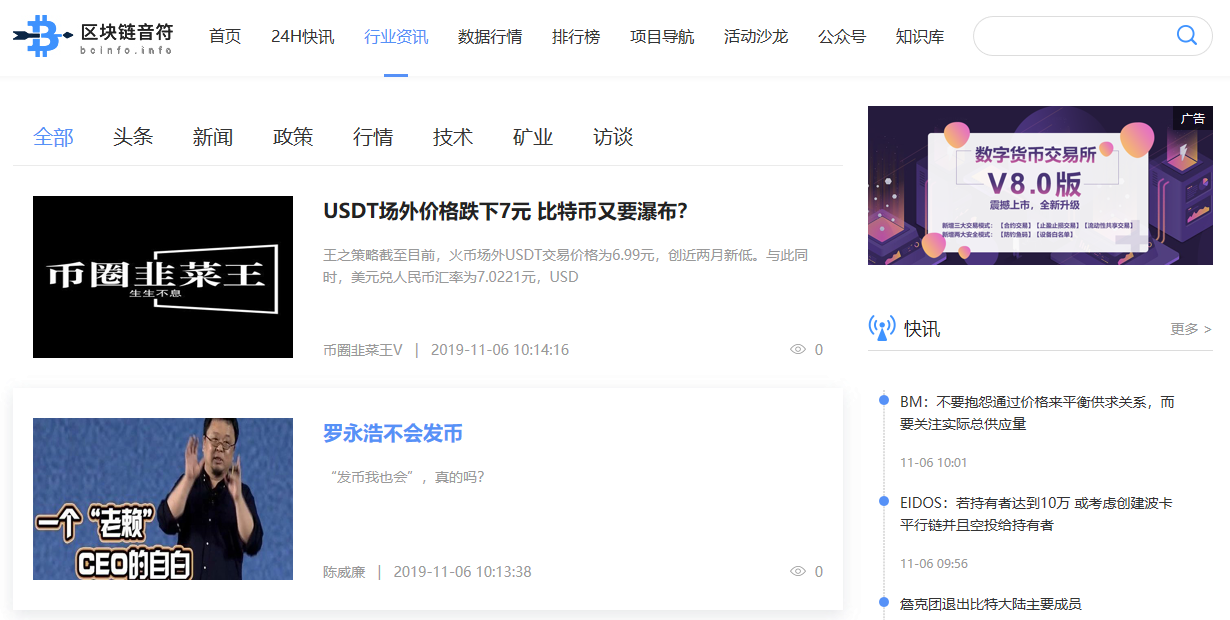
Task: Open the 24H快讯 navigation item
Action: point(303,37)
